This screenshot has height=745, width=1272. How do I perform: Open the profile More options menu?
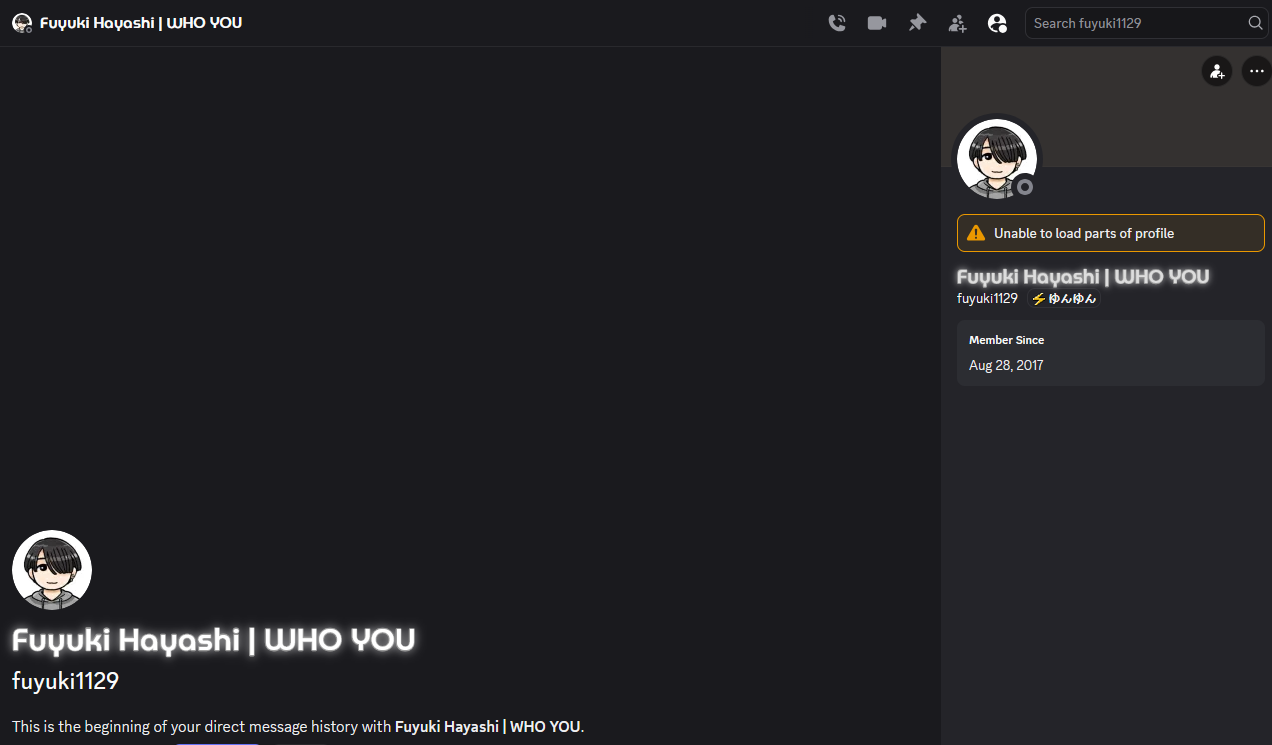[x=1256, y=71]
